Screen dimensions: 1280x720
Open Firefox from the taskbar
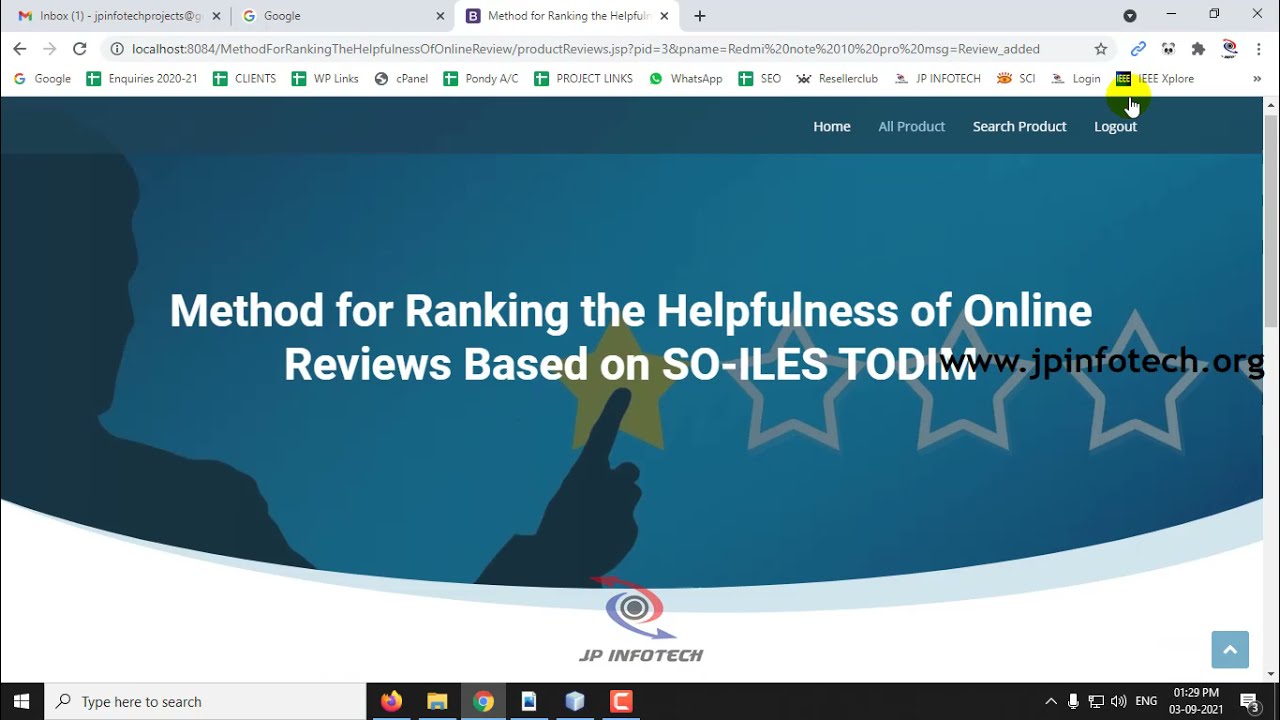coord(391,702)
